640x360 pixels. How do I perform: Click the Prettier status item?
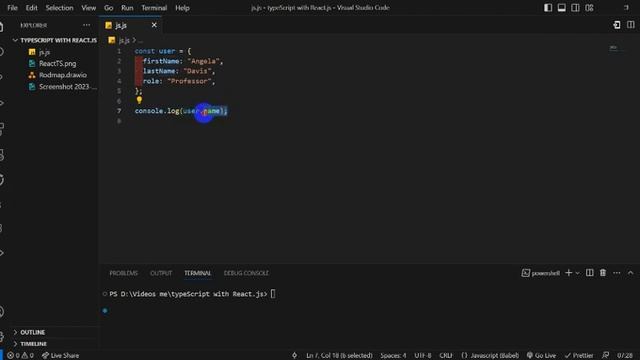click(x=579, y=356)
